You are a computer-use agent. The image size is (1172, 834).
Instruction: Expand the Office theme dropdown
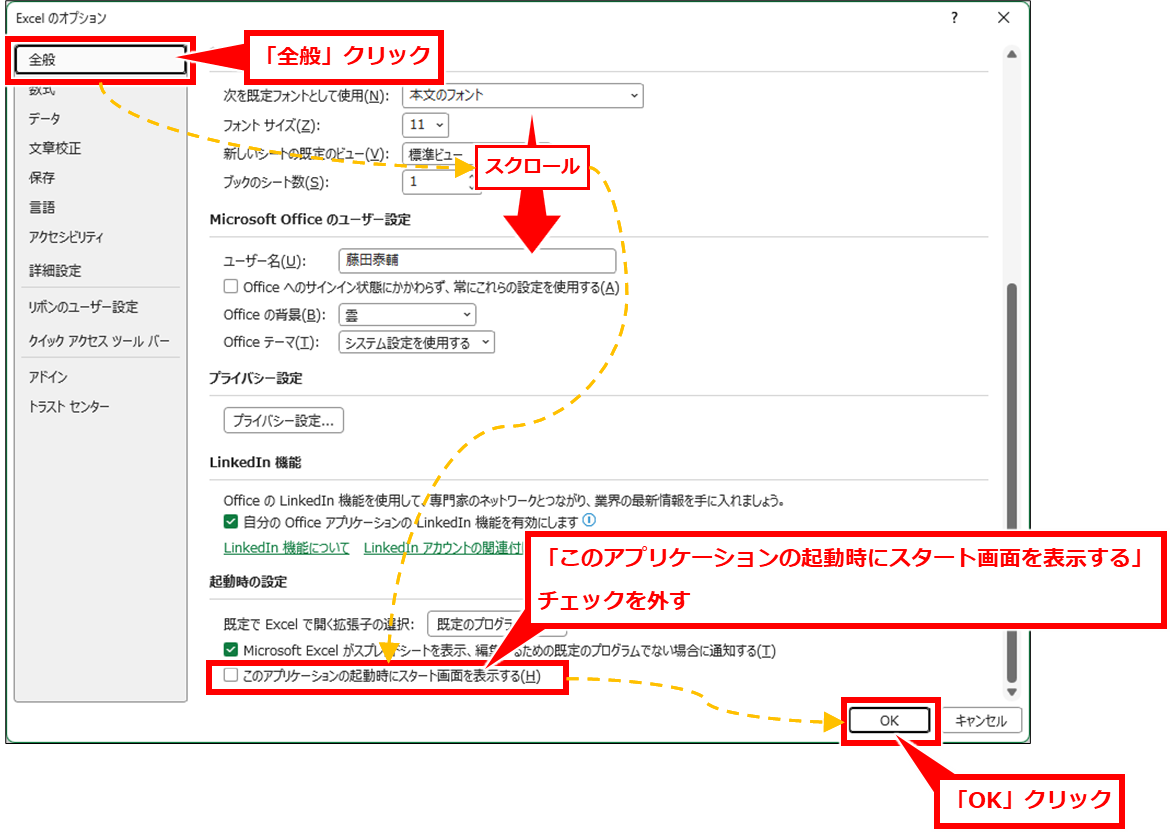tap(416, 343)
